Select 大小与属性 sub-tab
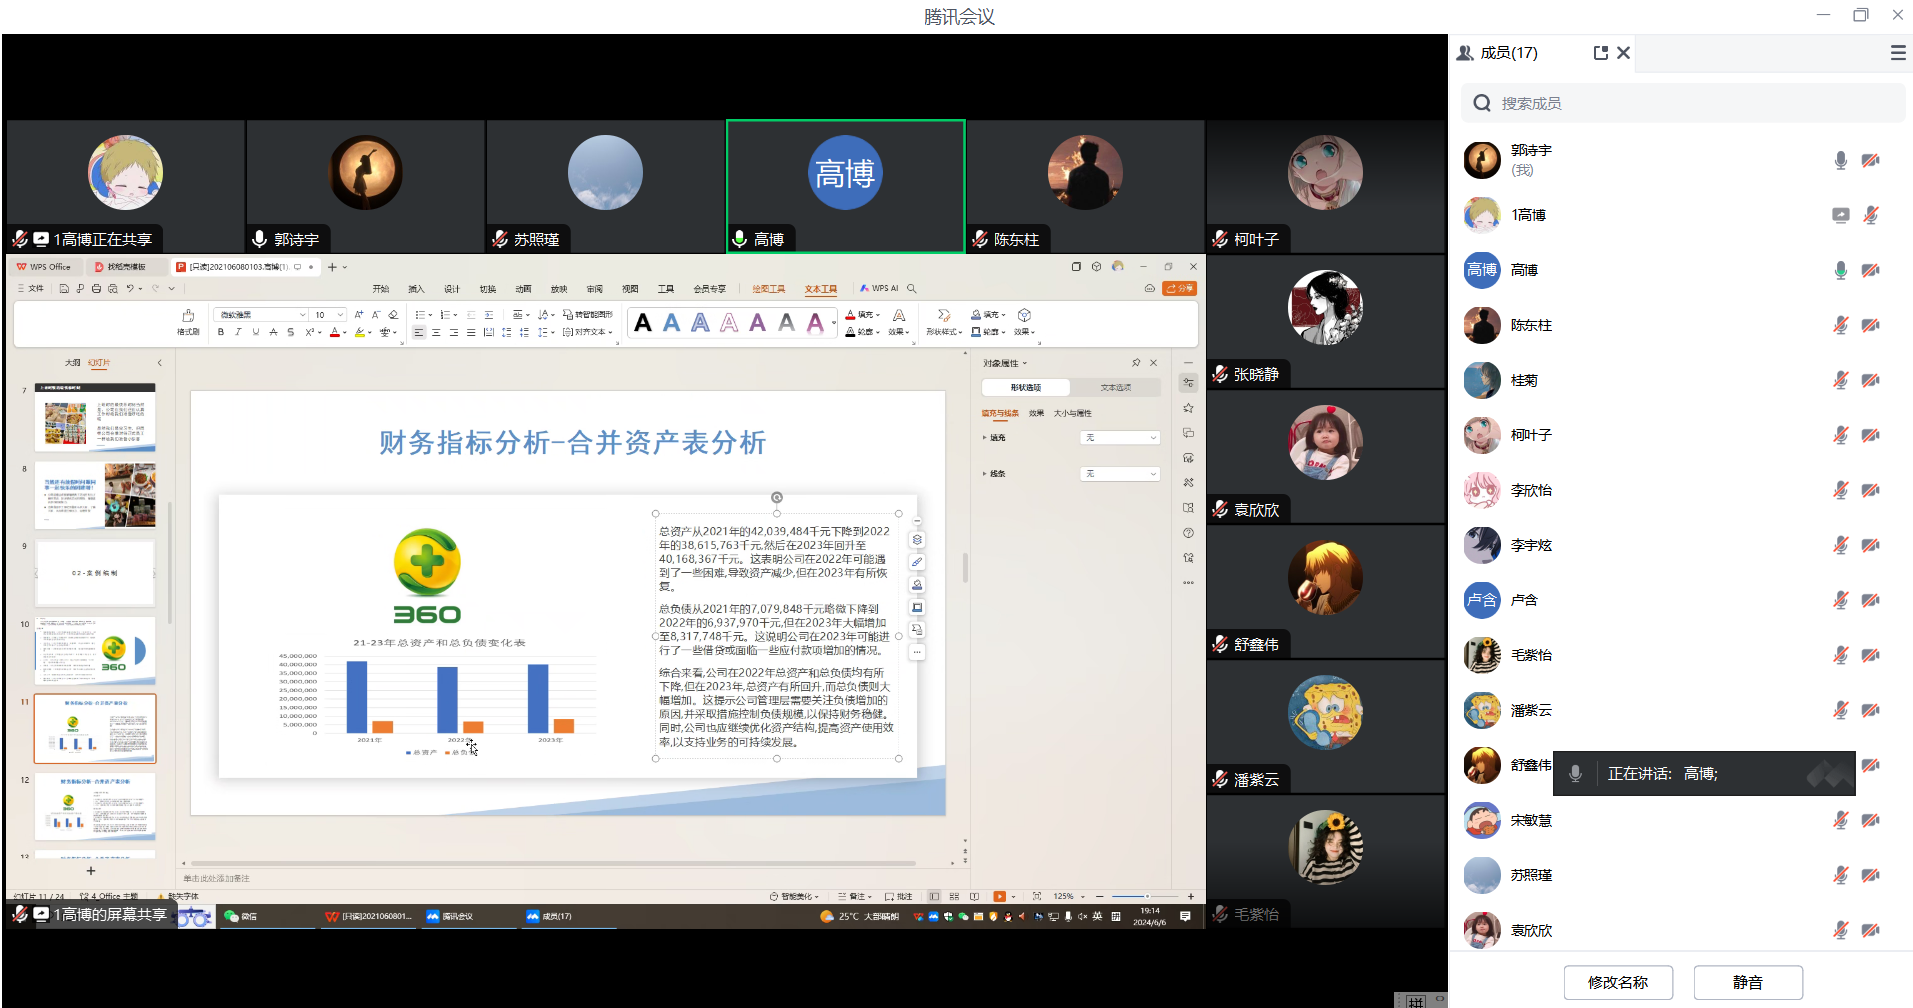 point(1073,413)
